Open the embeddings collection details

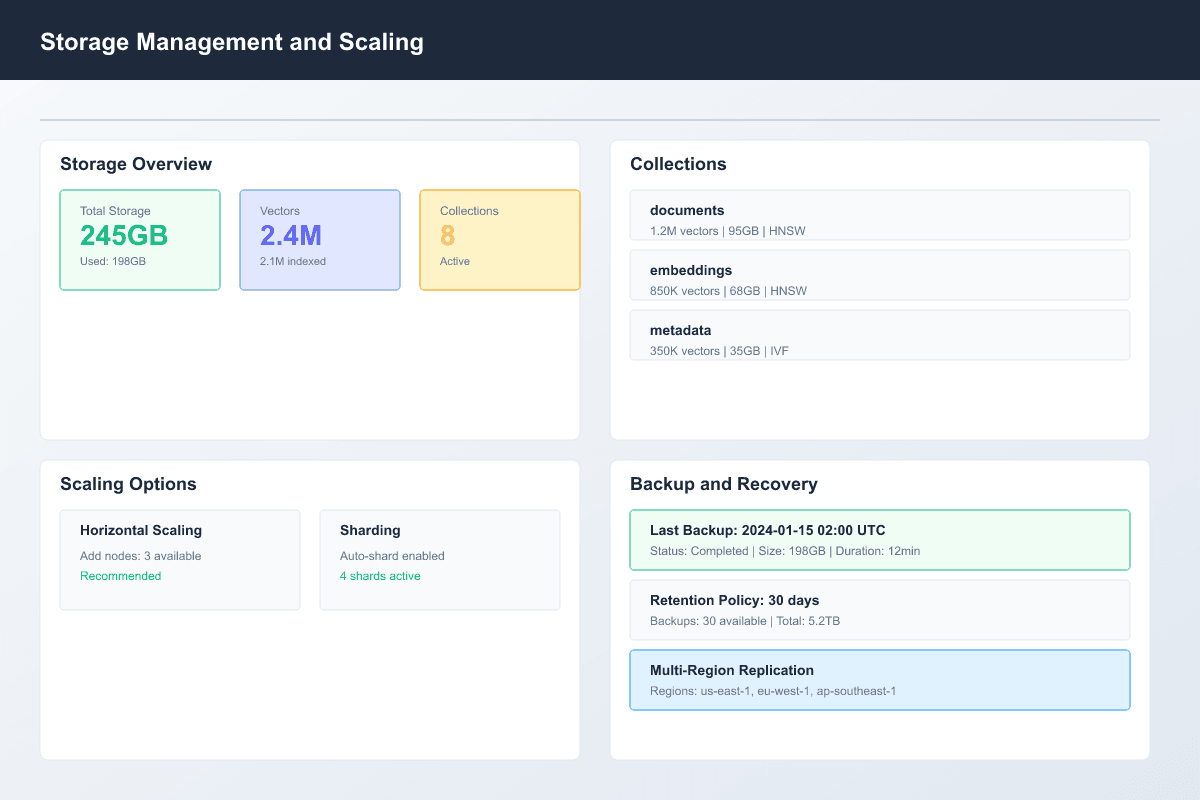tap(880, 275)
